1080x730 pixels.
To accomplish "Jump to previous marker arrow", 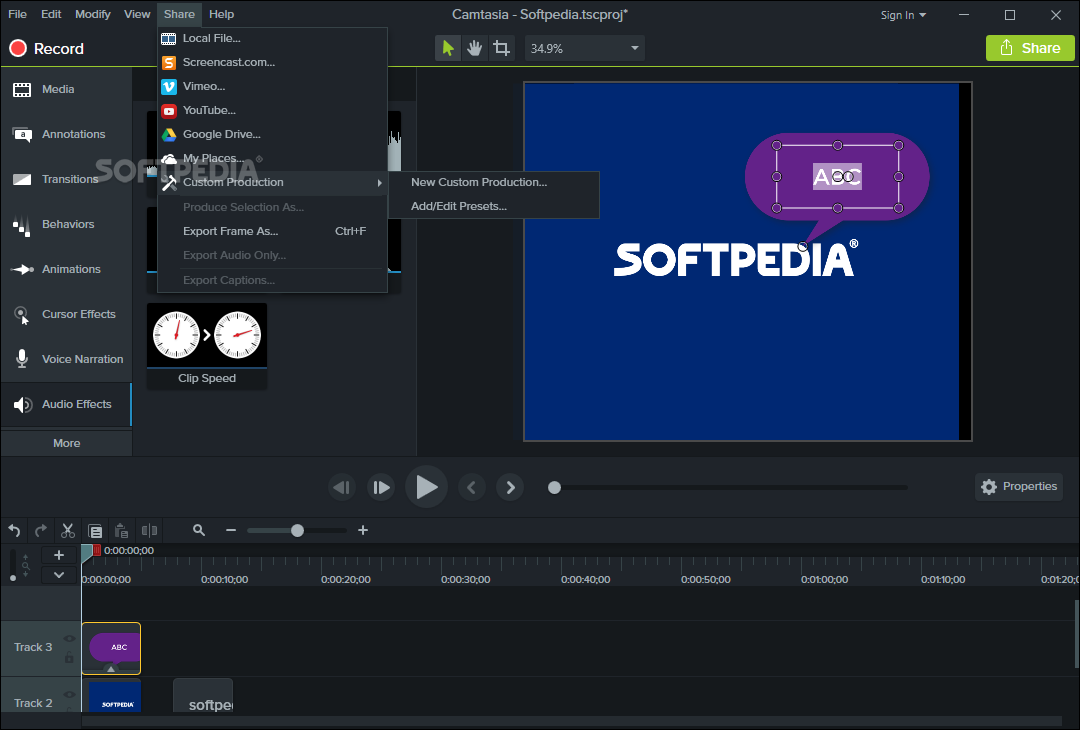I will (x=471, y=488).
